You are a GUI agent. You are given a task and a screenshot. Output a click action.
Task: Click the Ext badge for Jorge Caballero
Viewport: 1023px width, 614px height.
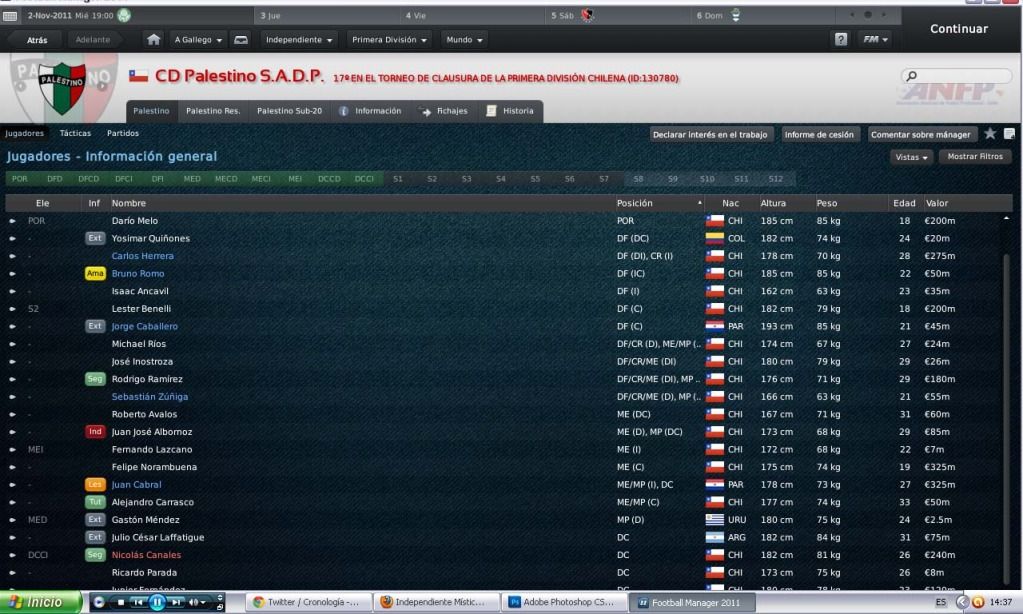click(95, 326)
